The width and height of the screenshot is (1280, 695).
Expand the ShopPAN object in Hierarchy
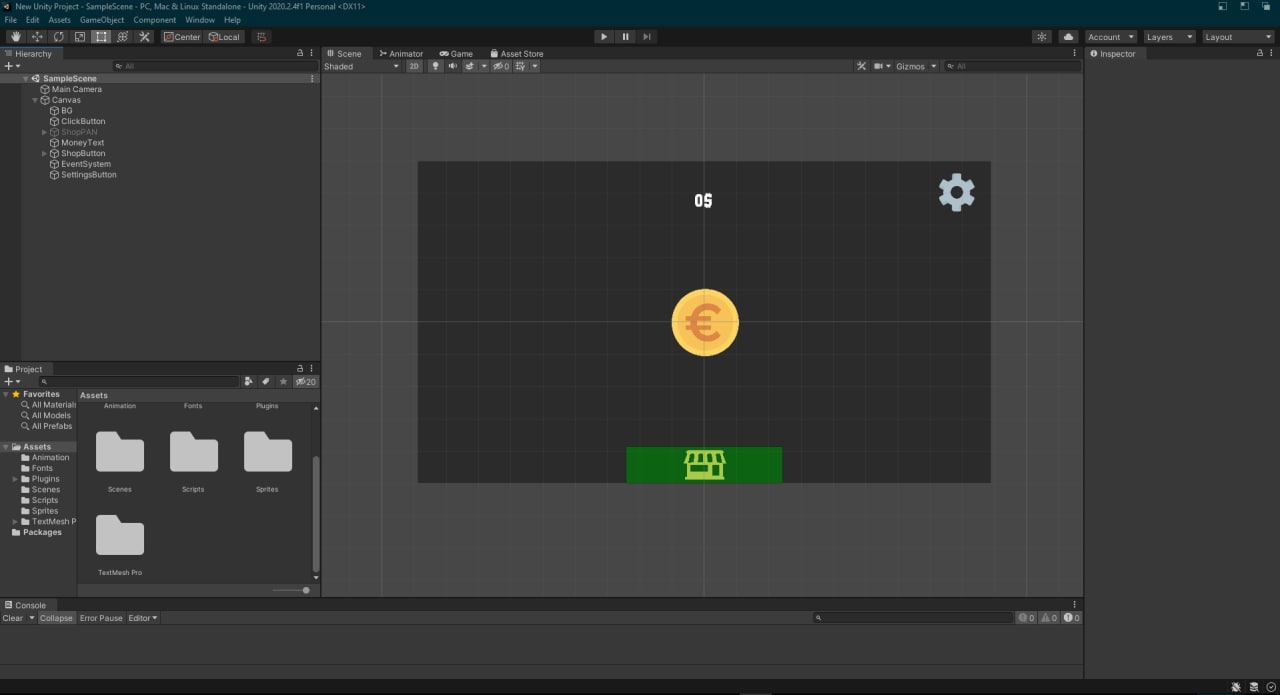[x=45, y=132]
